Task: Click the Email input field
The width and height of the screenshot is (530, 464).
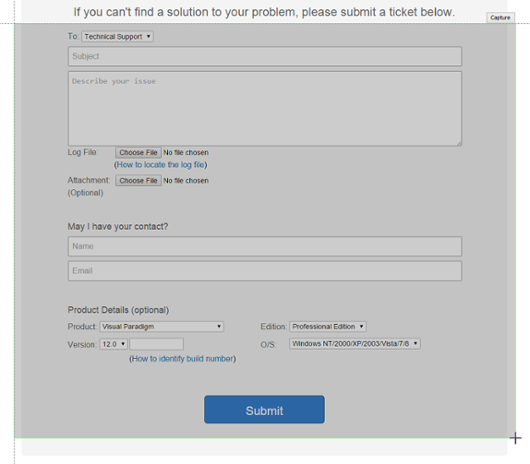Action: [x=265, y=271]
